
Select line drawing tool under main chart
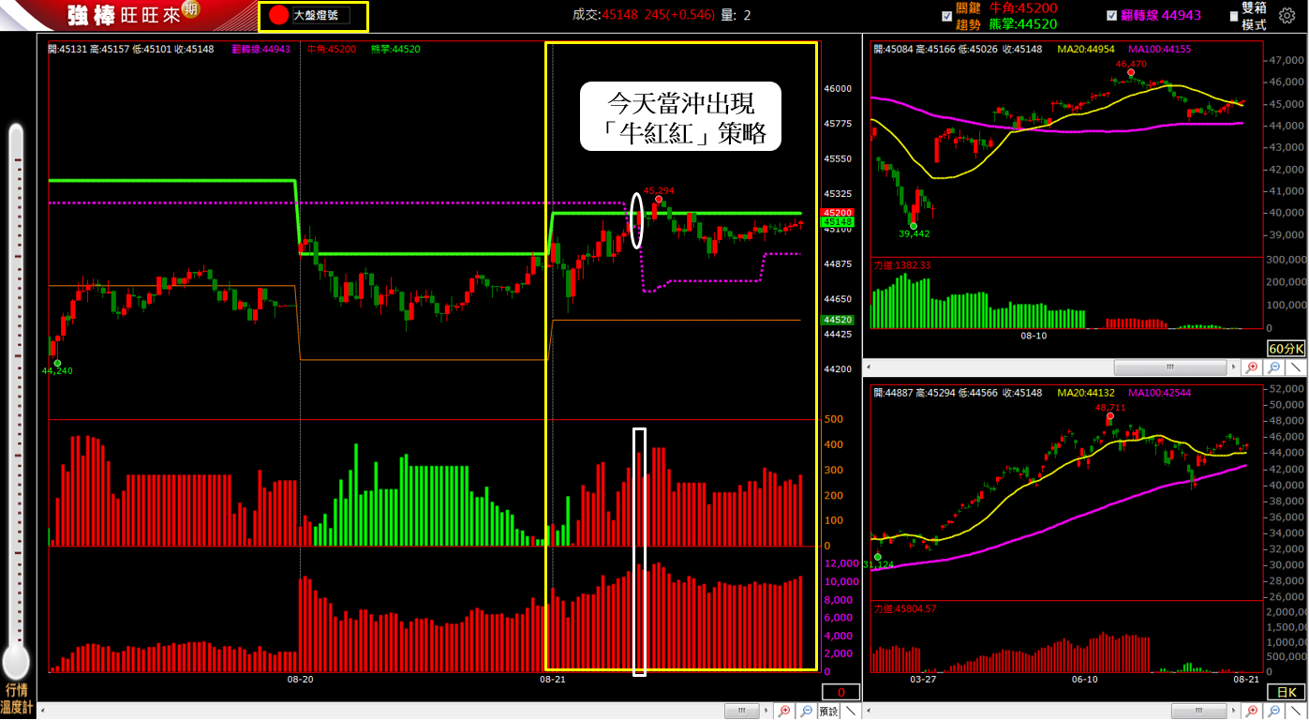tap(850, 711)
